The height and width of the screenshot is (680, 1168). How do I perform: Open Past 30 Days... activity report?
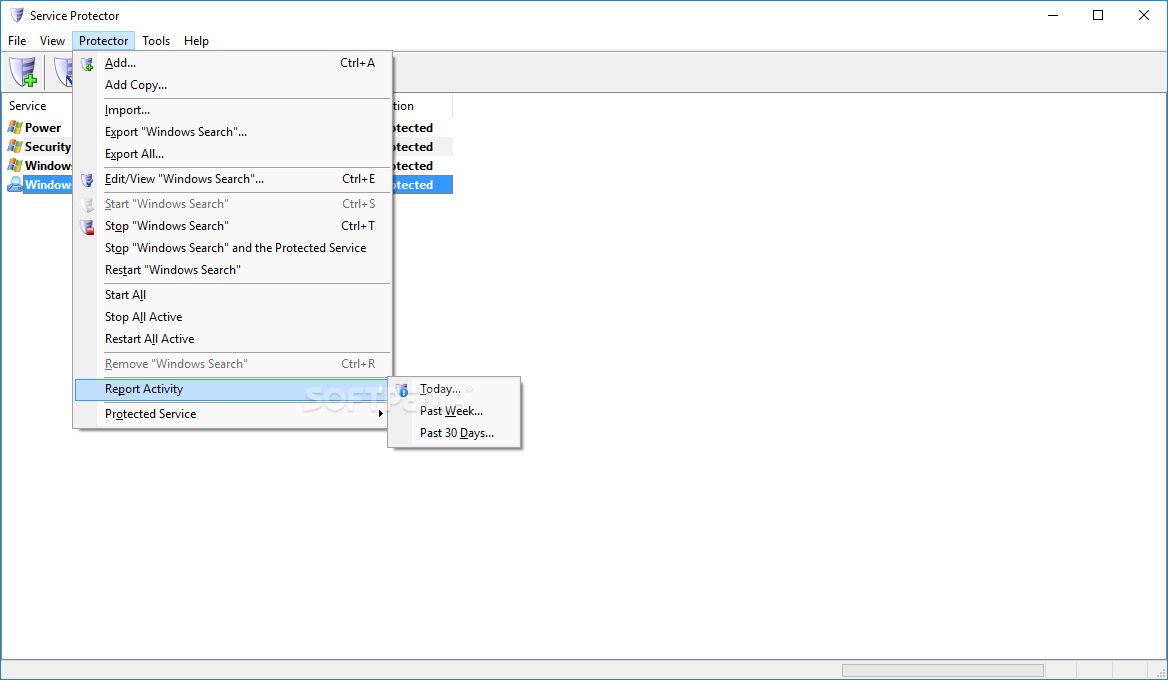tap(454, 433)
